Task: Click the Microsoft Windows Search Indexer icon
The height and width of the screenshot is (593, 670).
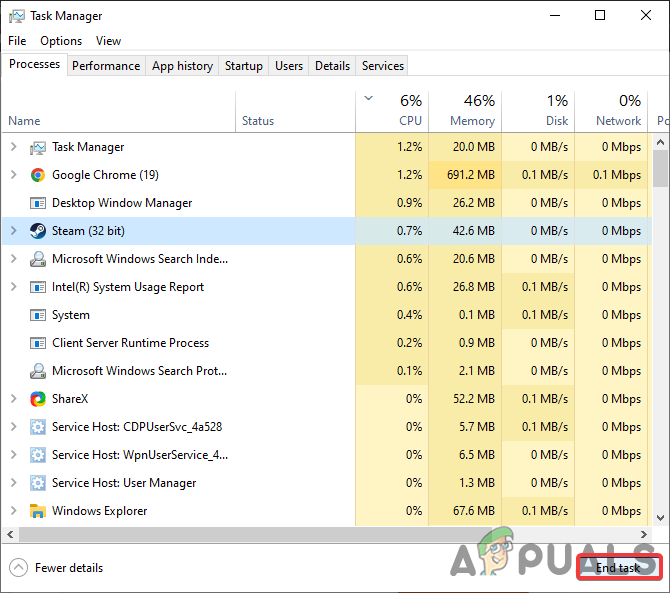Action: tap(38, 259)
